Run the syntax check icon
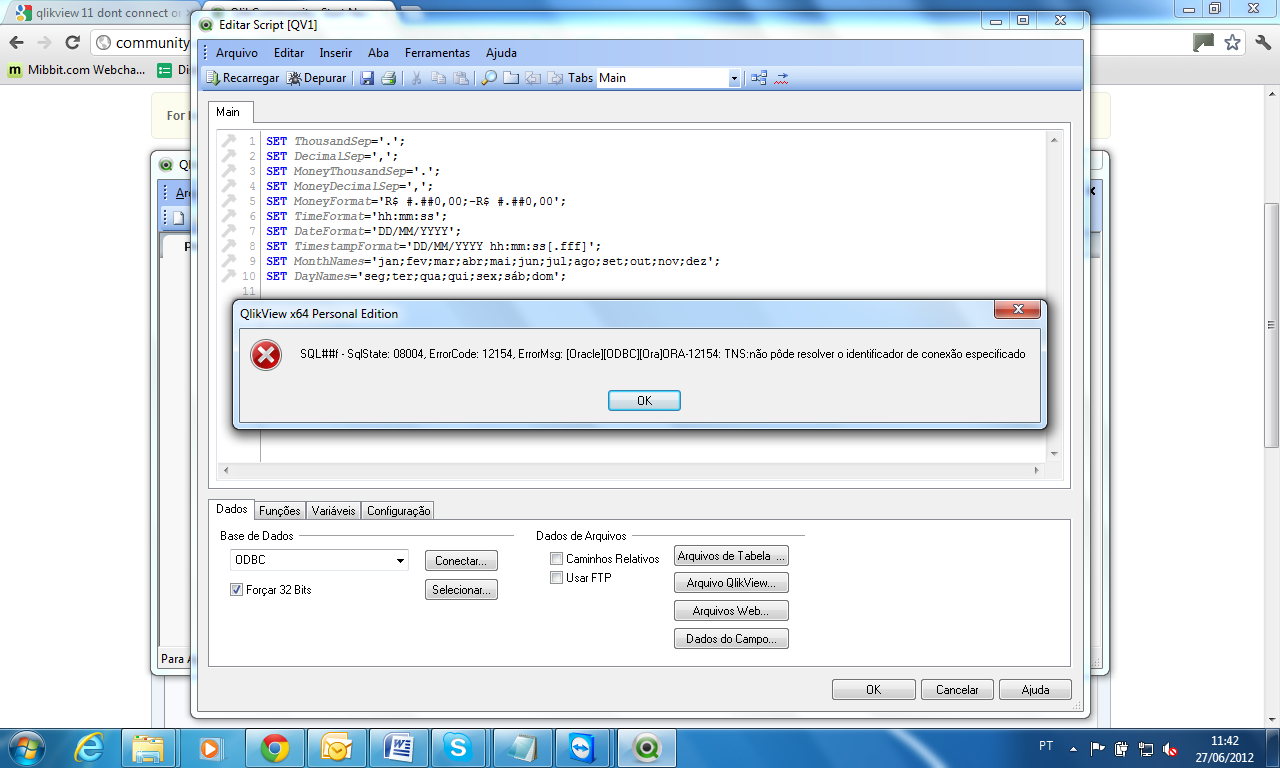 coord(781,78)
